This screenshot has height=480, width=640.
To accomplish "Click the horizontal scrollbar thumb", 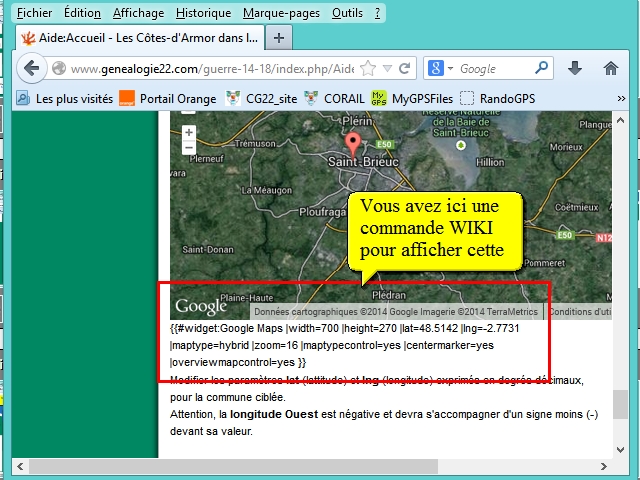I will (233, 466).
